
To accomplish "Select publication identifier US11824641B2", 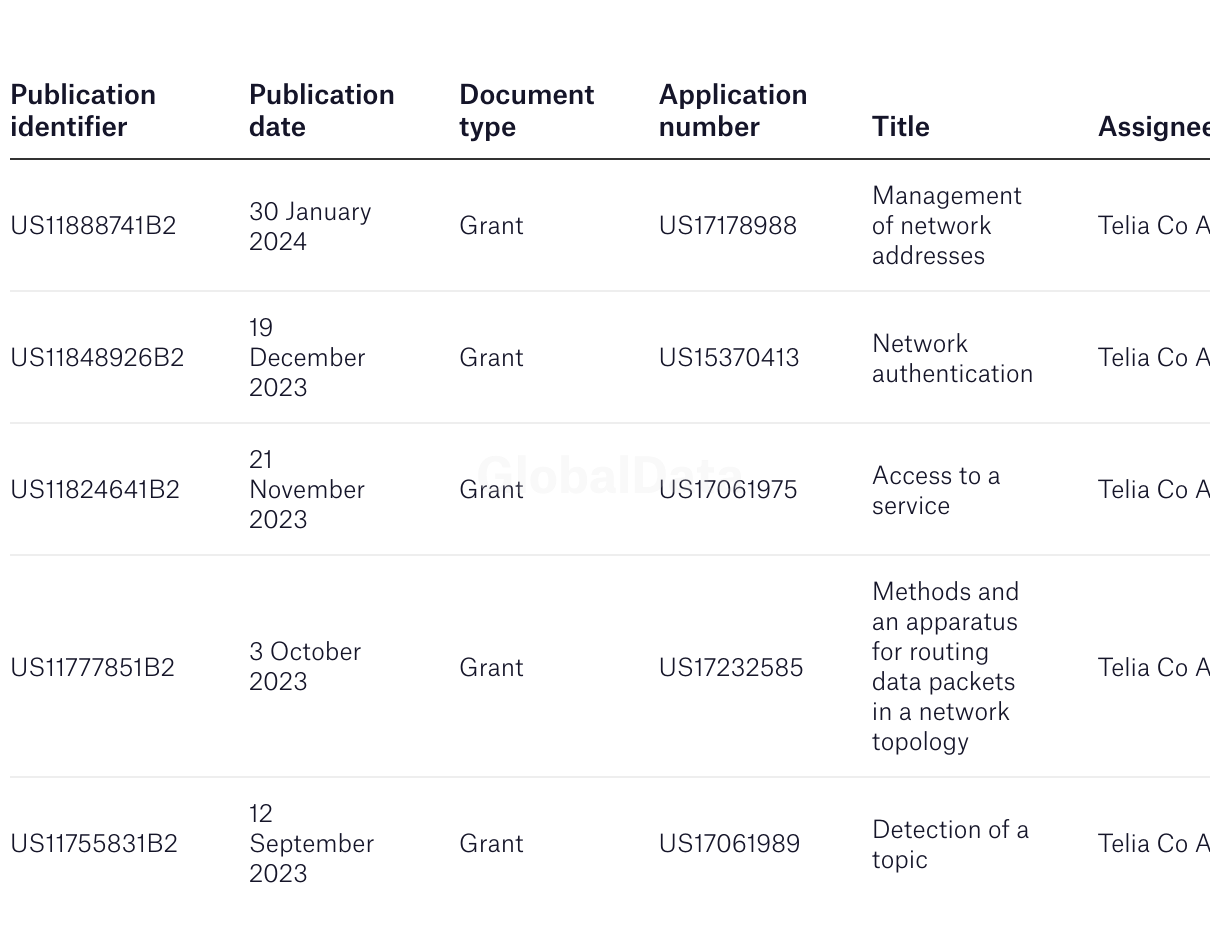I will (x=95, y=490).
